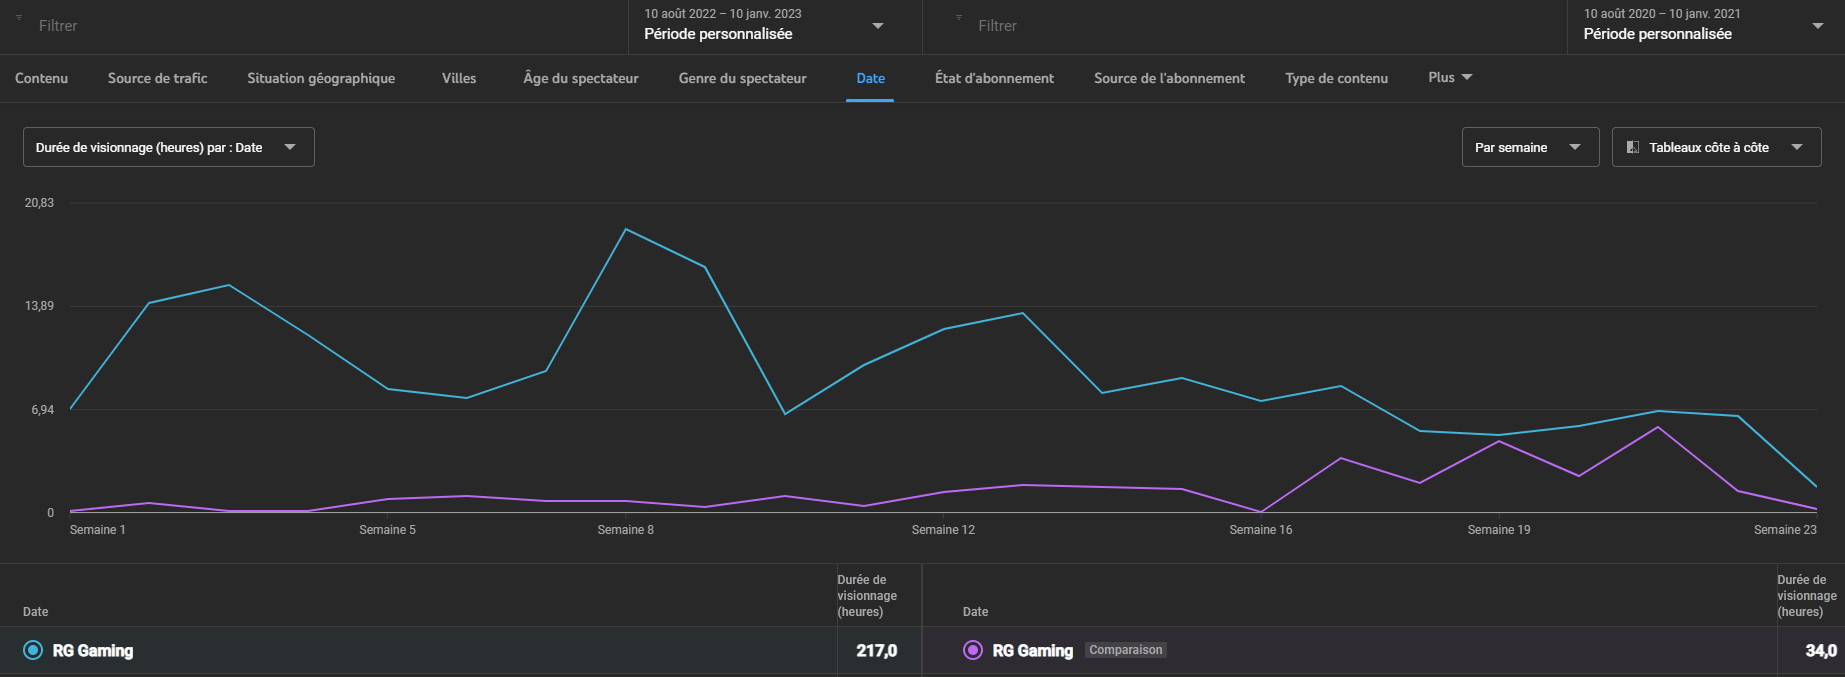Switch to the Contenu tab
The width and height of the screenshot is (1845, 677).
[x=42, y=78]
